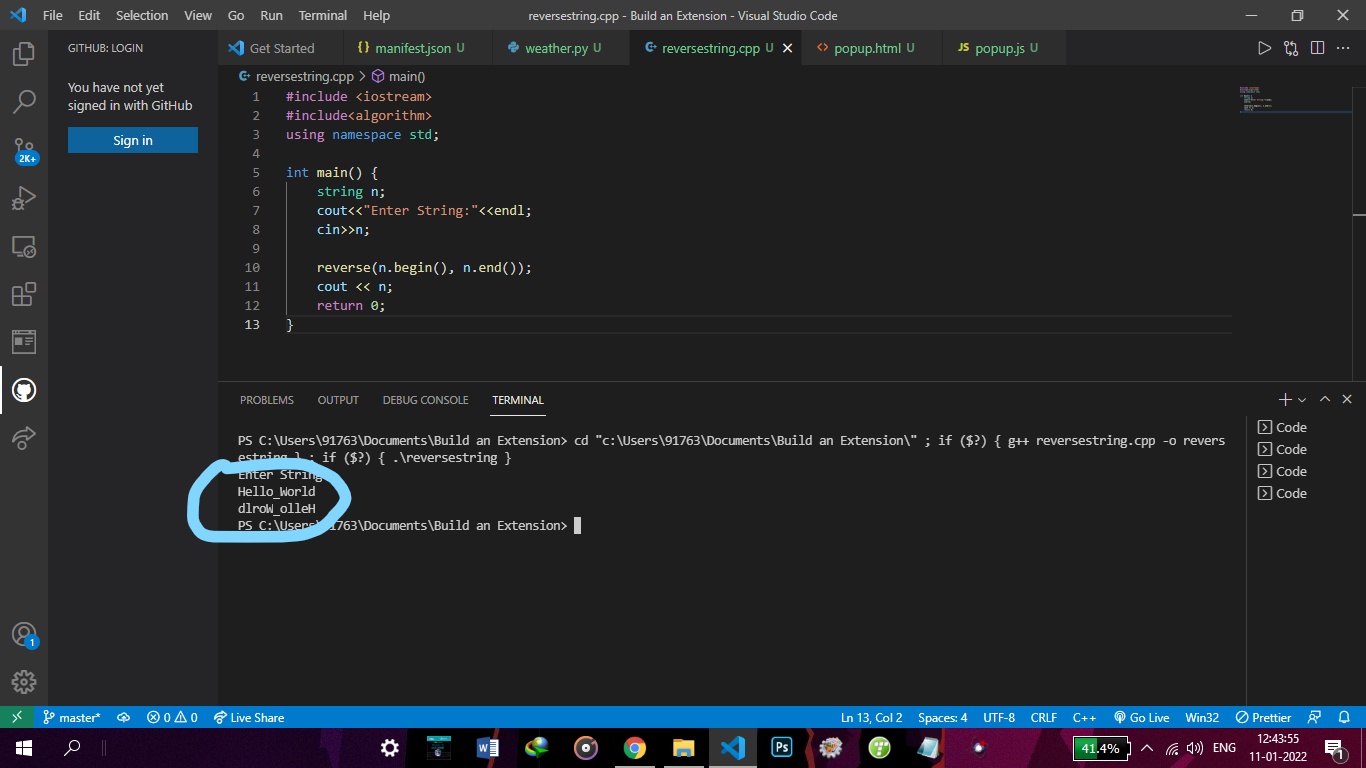Open the notifications bell in status bar
Screen dimensions: 1366x768
click(x=1343, y=717)
